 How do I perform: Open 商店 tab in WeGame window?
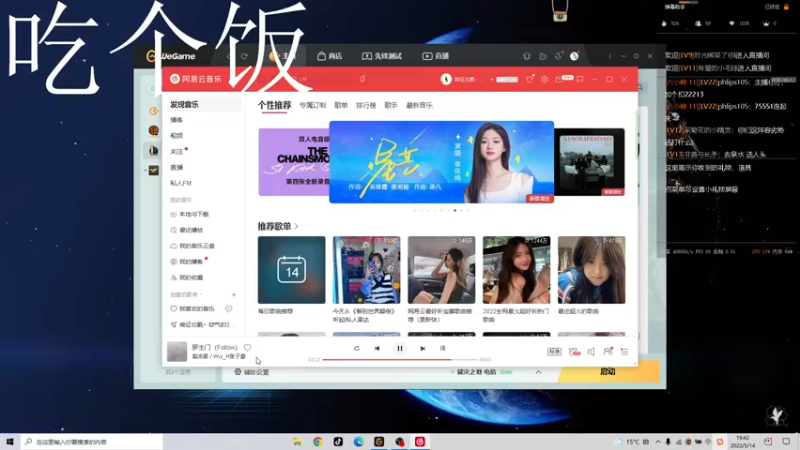(330, 56)
